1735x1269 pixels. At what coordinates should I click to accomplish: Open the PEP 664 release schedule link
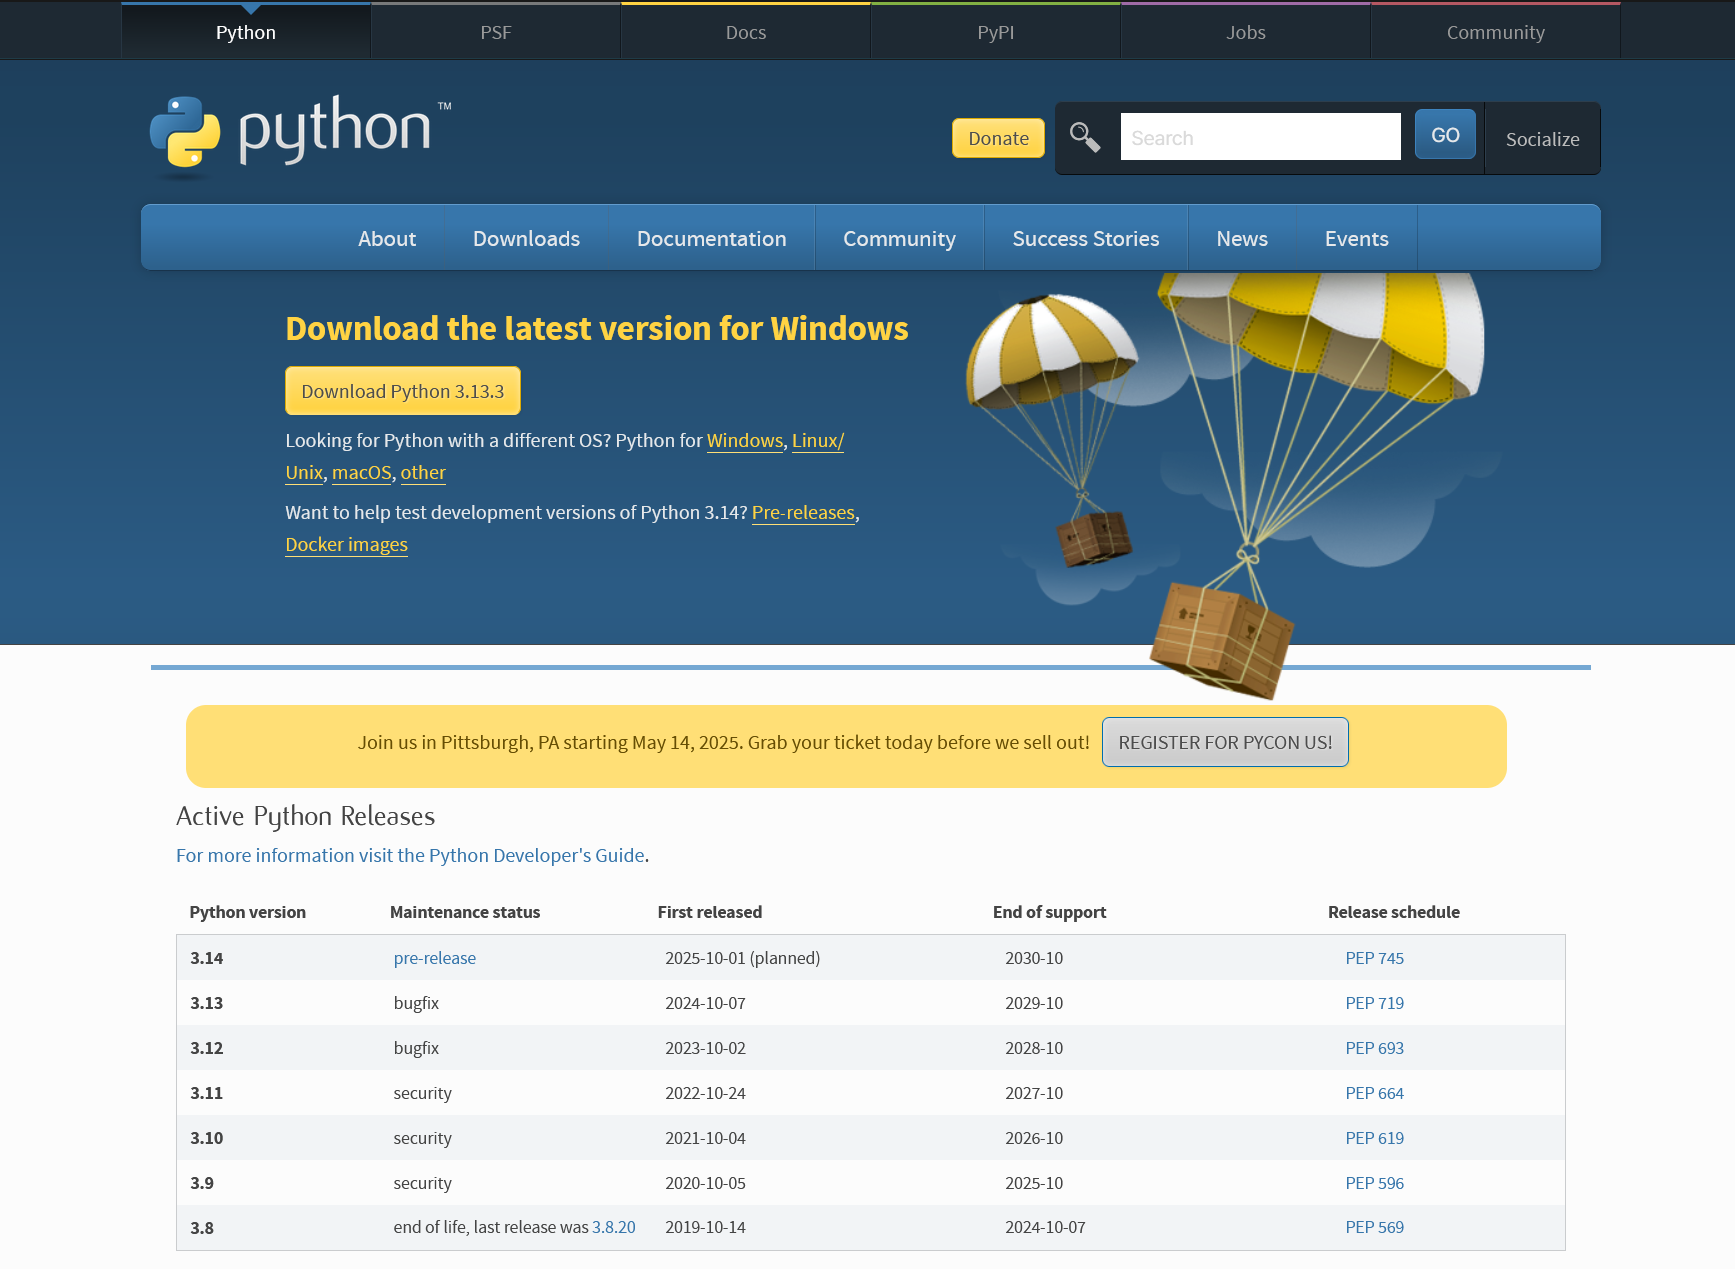pos(1374,1093)
